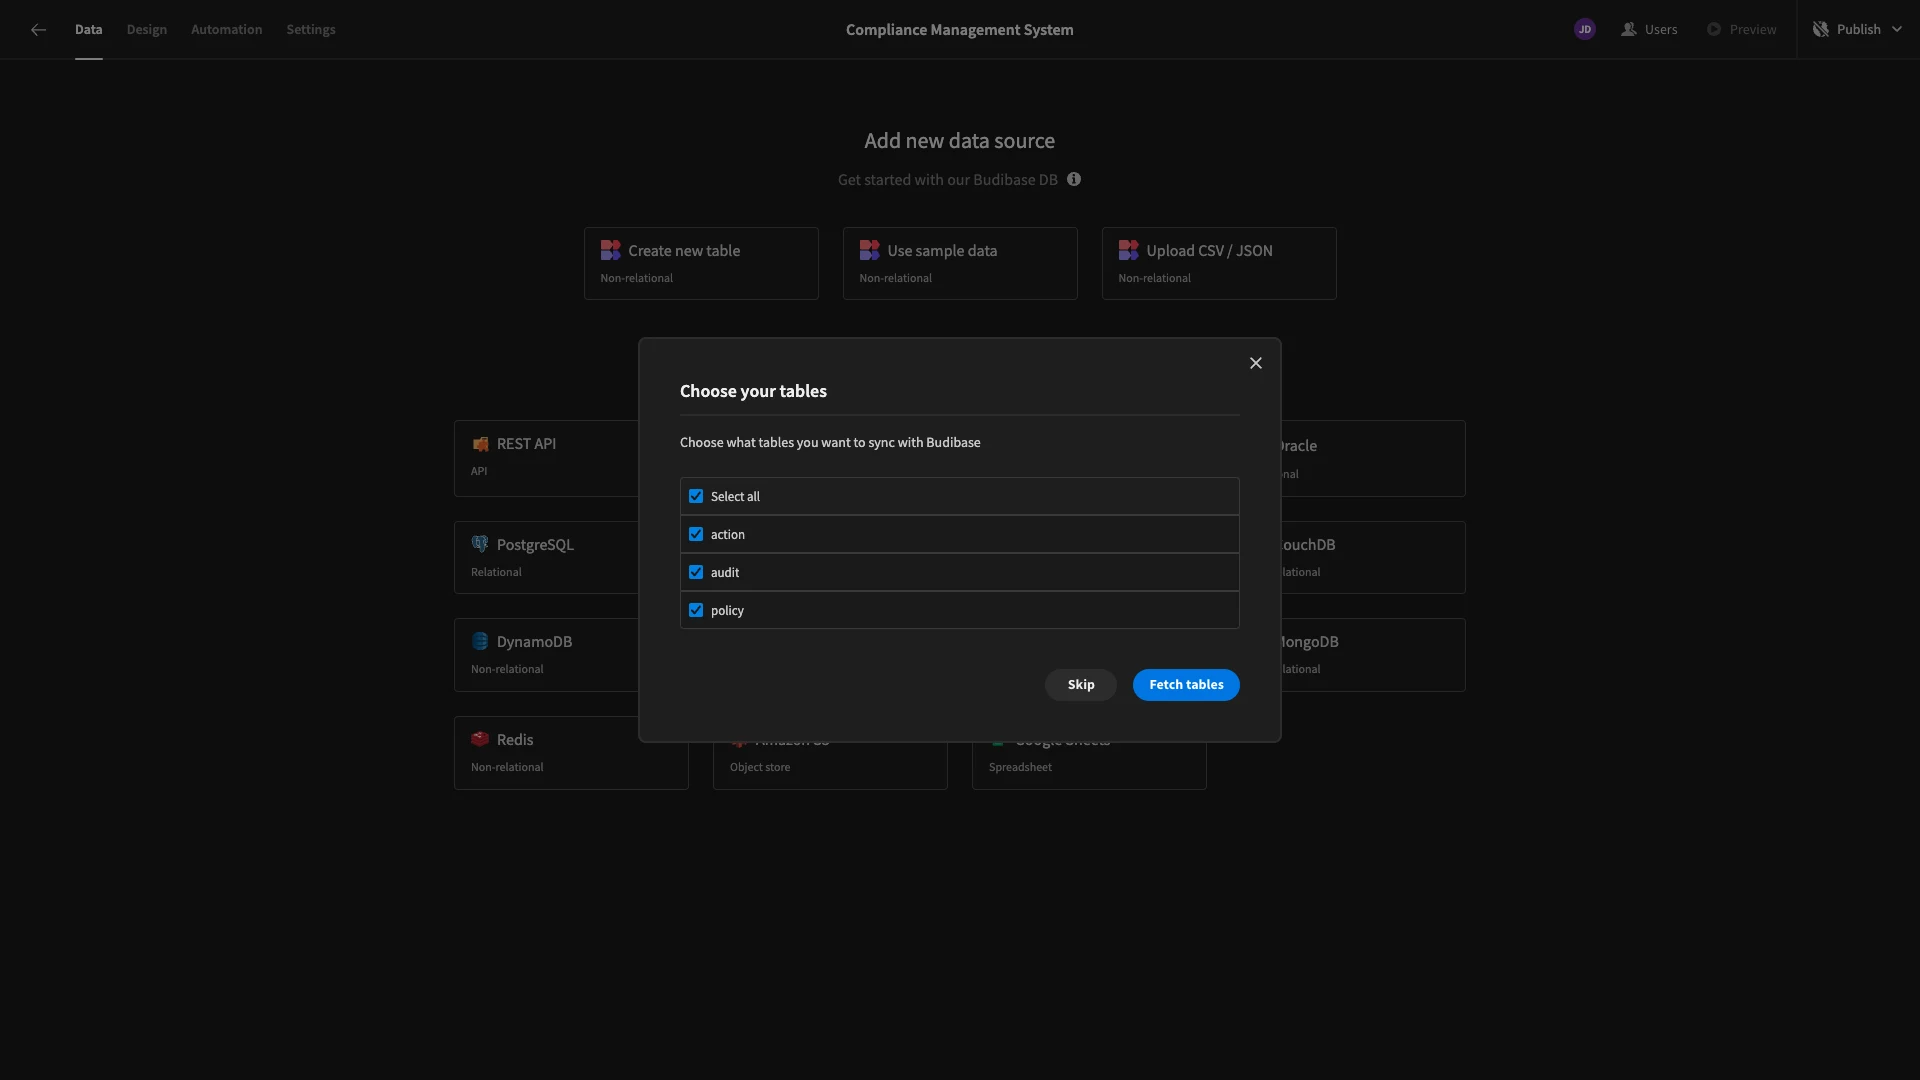
Task: Uncheck the action table checkbox
Action: [x=696, y=534]
